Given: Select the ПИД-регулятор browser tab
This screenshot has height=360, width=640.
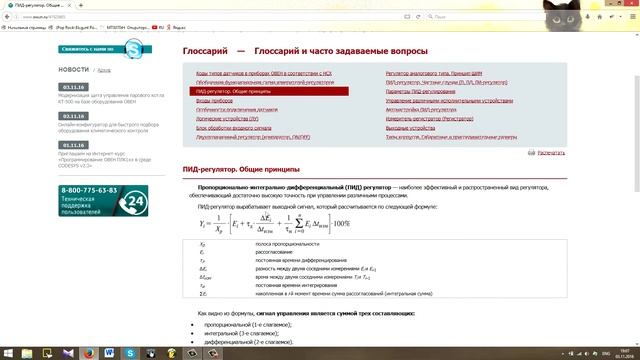Looking at the screenshot, I should [40, 5].
